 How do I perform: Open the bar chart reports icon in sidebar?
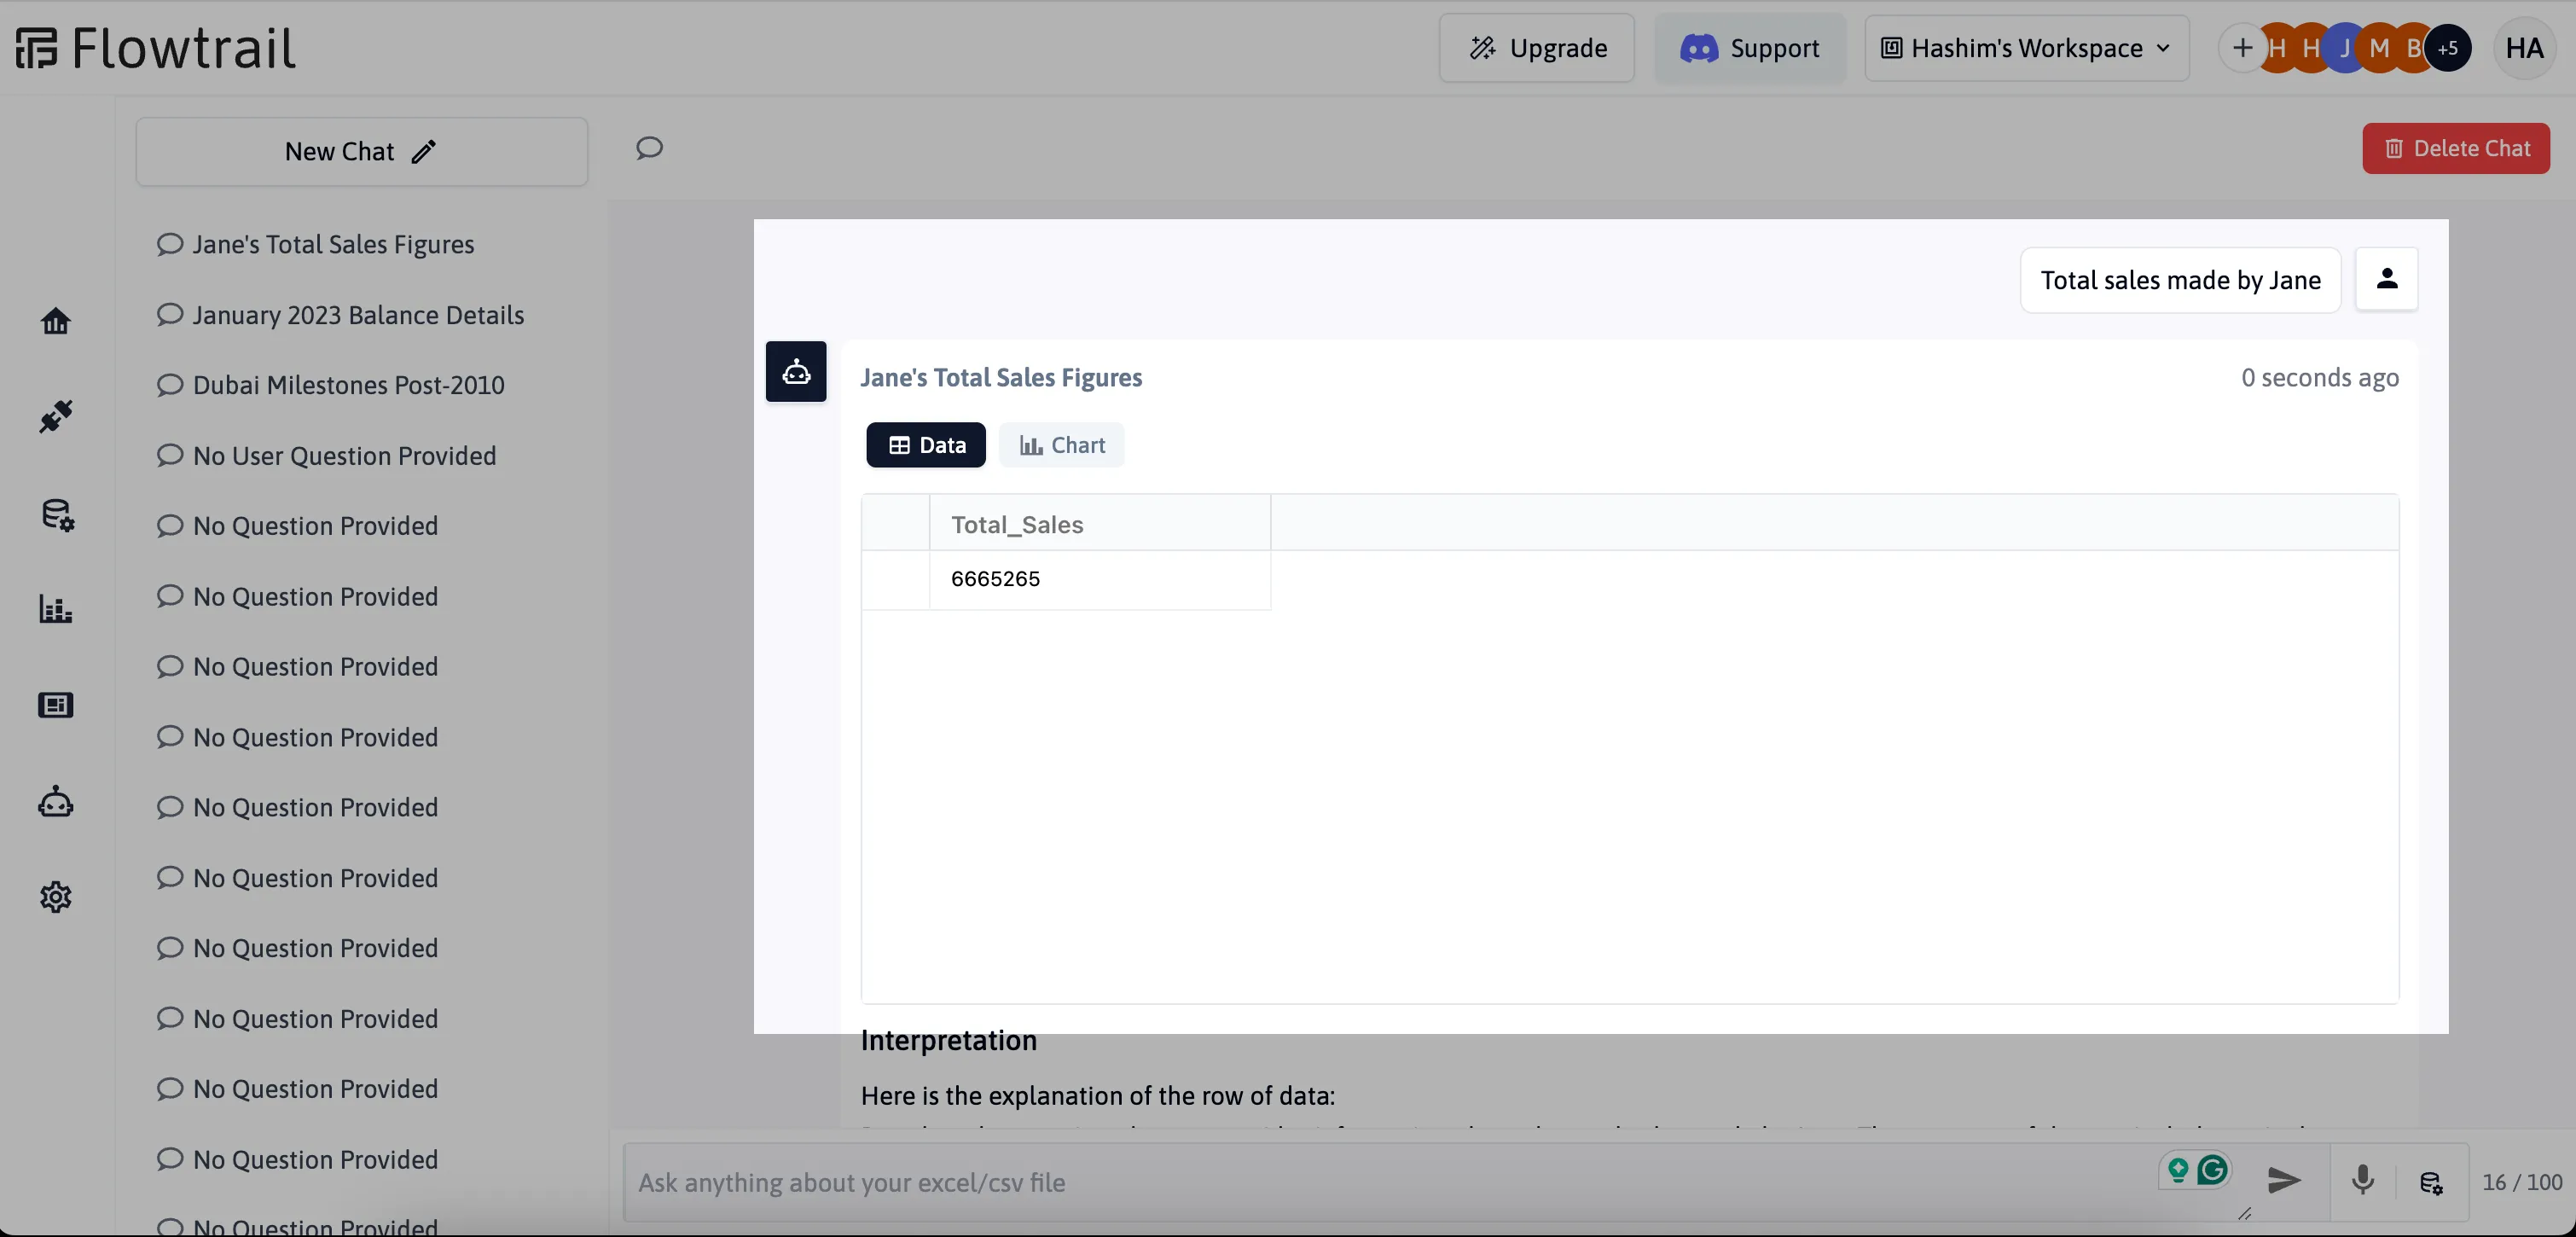(56, 609)
